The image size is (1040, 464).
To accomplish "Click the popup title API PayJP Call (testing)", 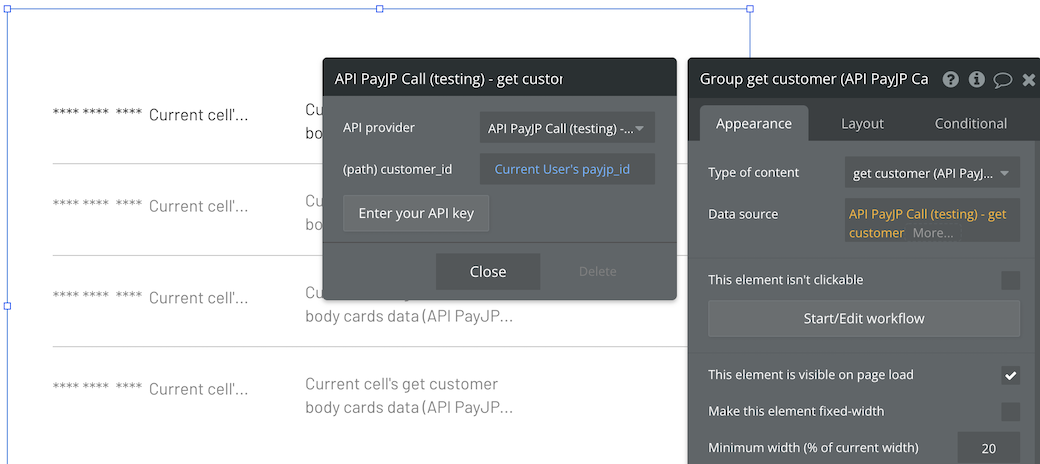I will click(x=448, y=79).
